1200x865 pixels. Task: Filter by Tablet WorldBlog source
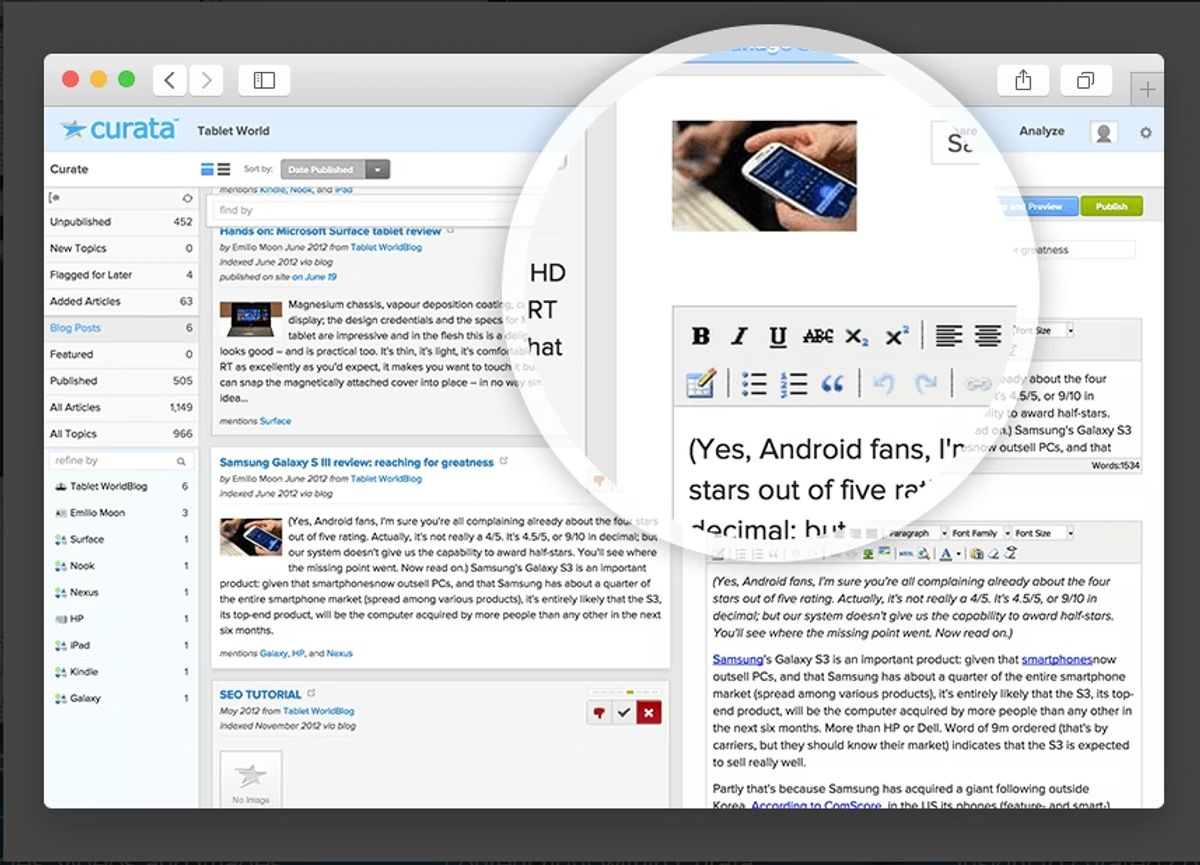tap(121, 486)
